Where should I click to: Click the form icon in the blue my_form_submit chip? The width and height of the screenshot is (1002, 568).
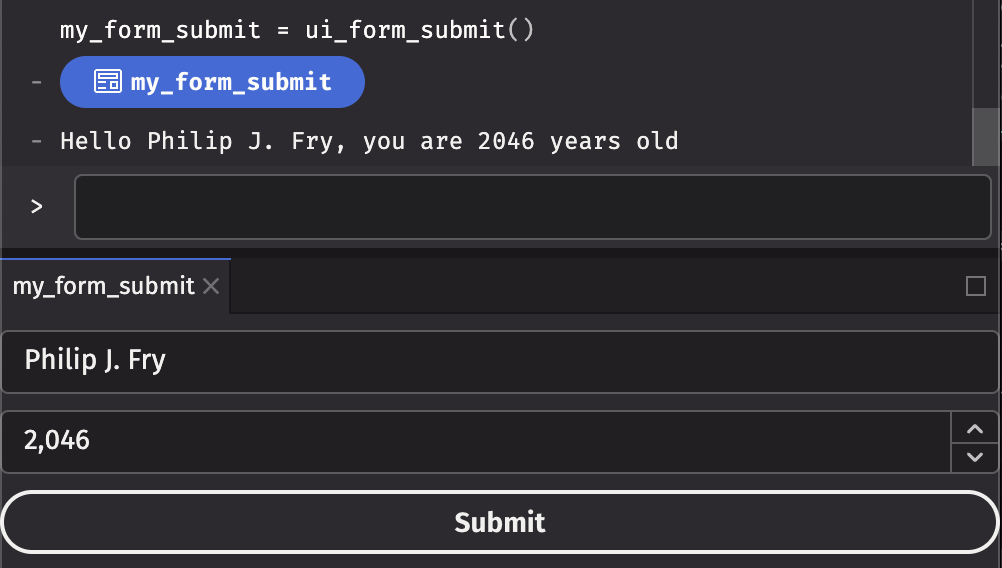107,82
